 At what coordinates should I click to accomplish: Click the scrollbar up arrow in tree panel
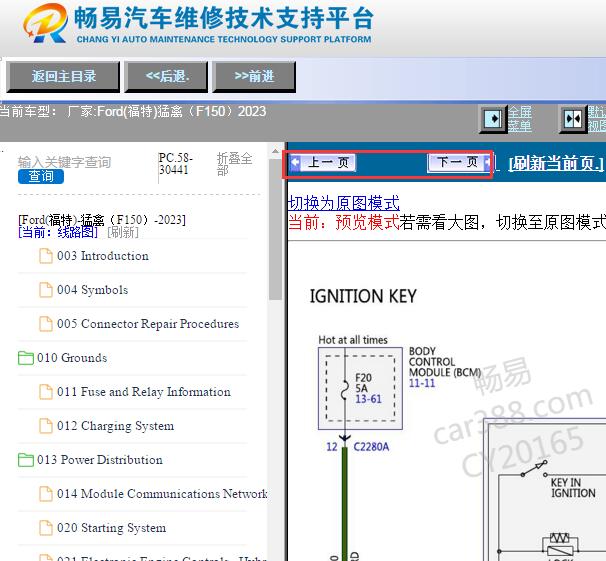click(x=276, y=151)
